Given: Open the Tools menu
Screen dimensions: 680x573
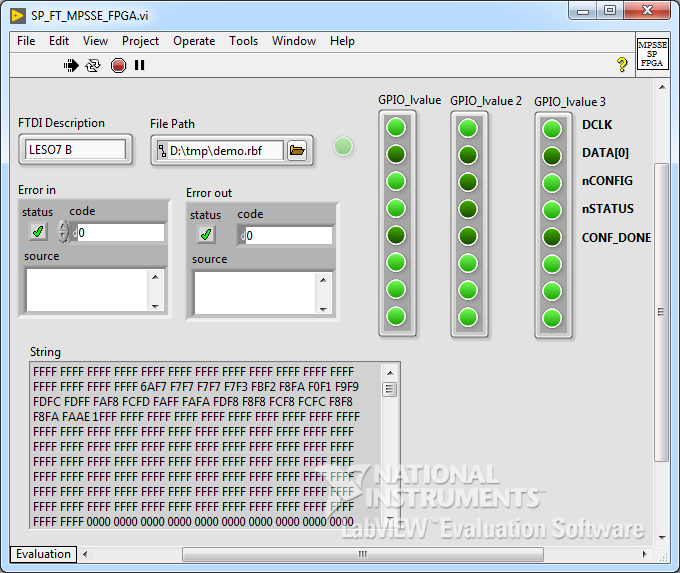Looking at the screenshot, I should tap(243, 41).
